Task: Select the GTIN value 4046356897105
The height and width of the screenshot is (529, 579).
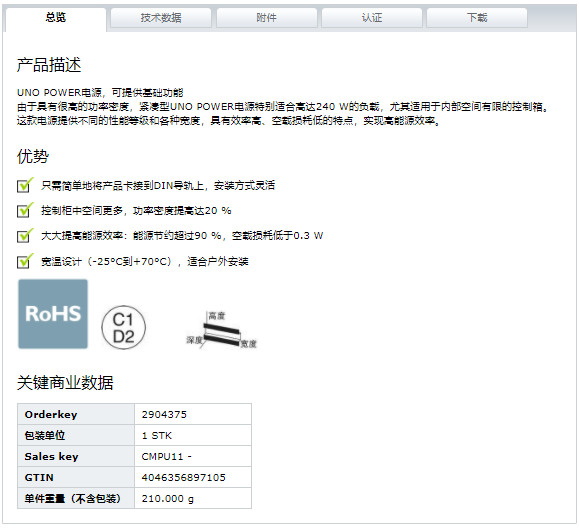Action: [x=184, y=478]
